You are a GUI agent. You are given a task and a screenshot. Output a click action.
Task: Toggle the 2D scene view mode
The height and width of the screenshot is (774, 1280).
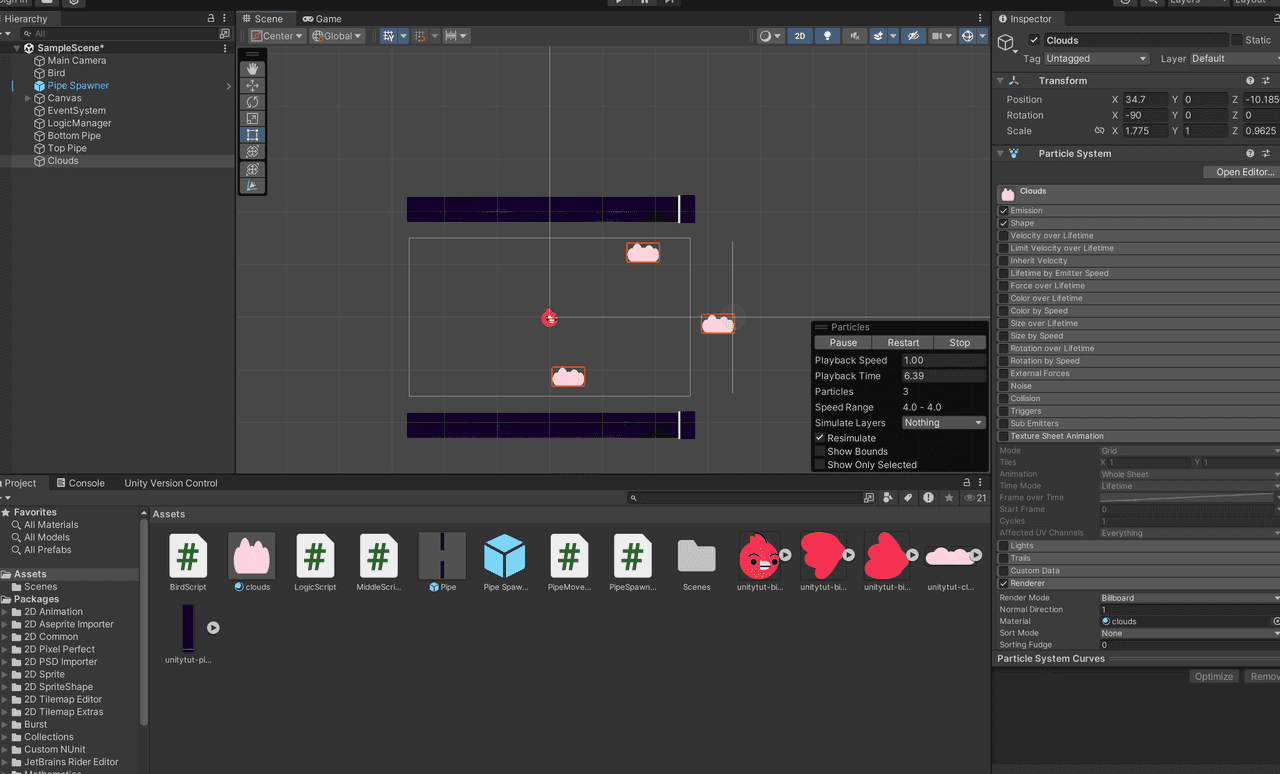click(799, 36)
